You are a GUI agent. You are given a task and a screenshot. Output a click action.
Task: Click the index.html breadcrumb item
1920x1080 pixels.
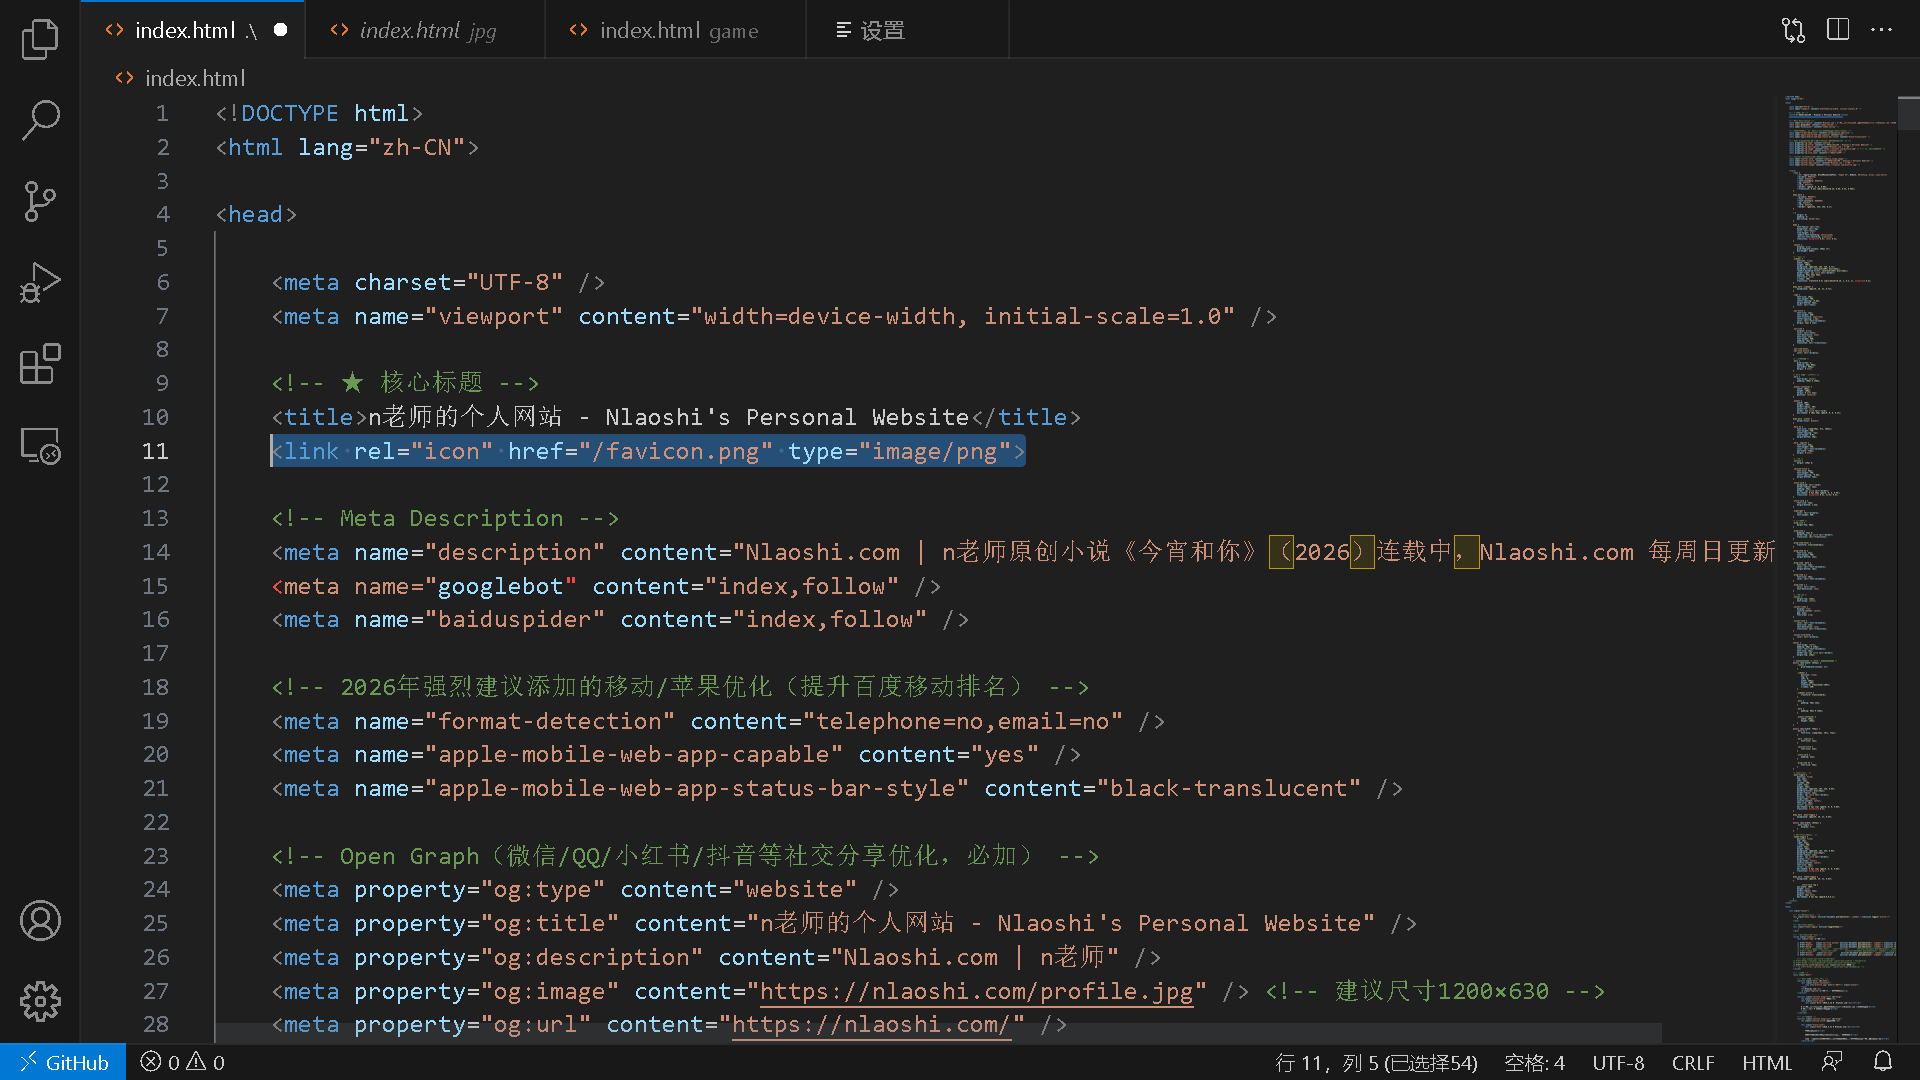click(194, 78)
